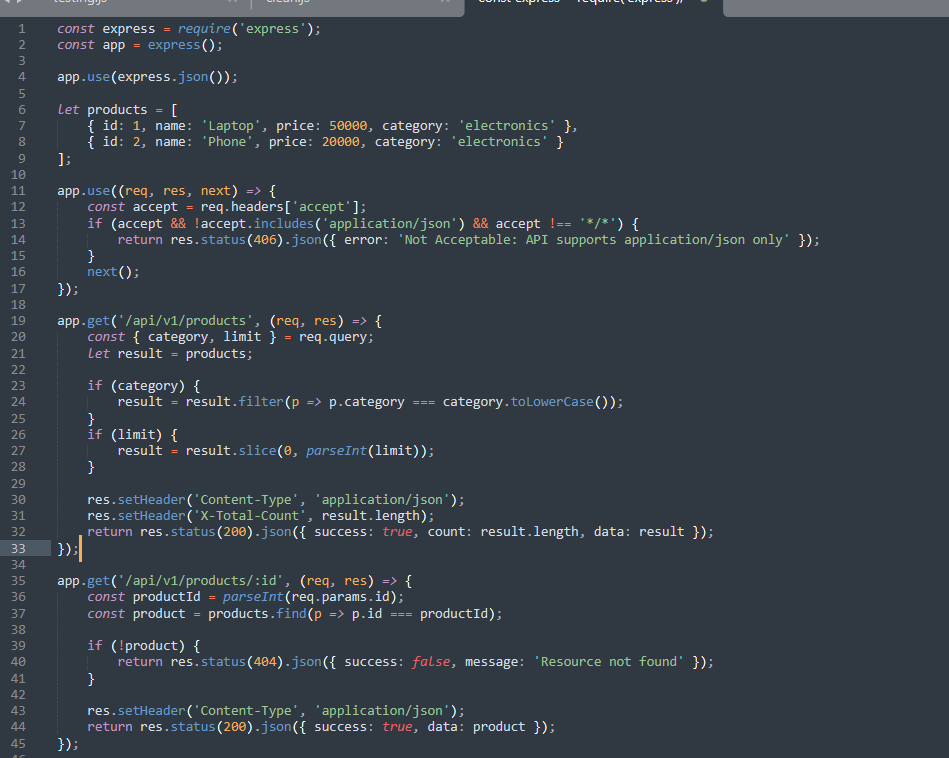949x758 pixels.
Task: Click 'toLowerCase' method call
Action: click(x=552, y=402)
